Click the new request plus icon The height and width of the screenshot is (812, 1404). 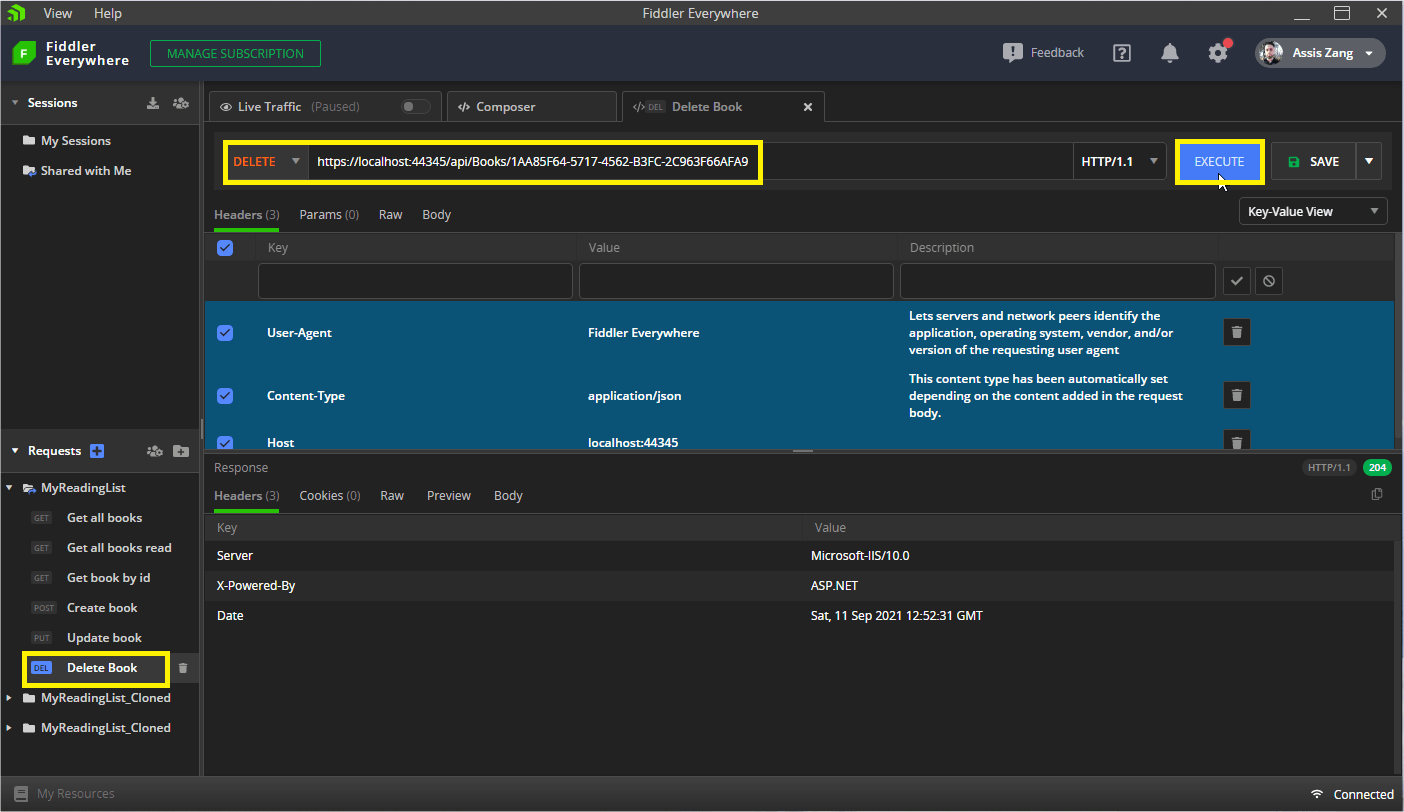click(97, 451)
